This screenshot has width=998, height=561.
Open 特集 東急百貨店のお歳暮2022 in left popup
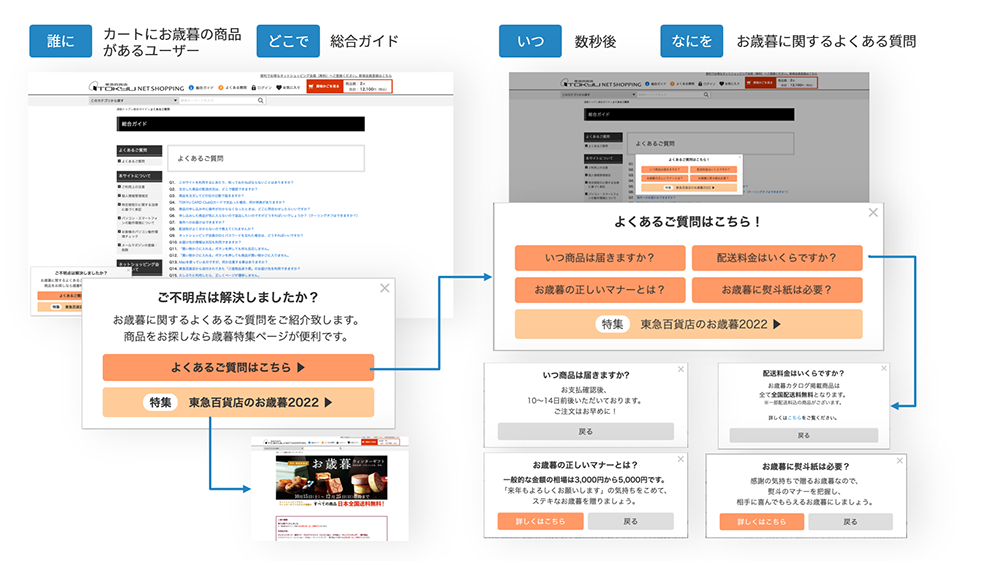click(x=238, y=402)
